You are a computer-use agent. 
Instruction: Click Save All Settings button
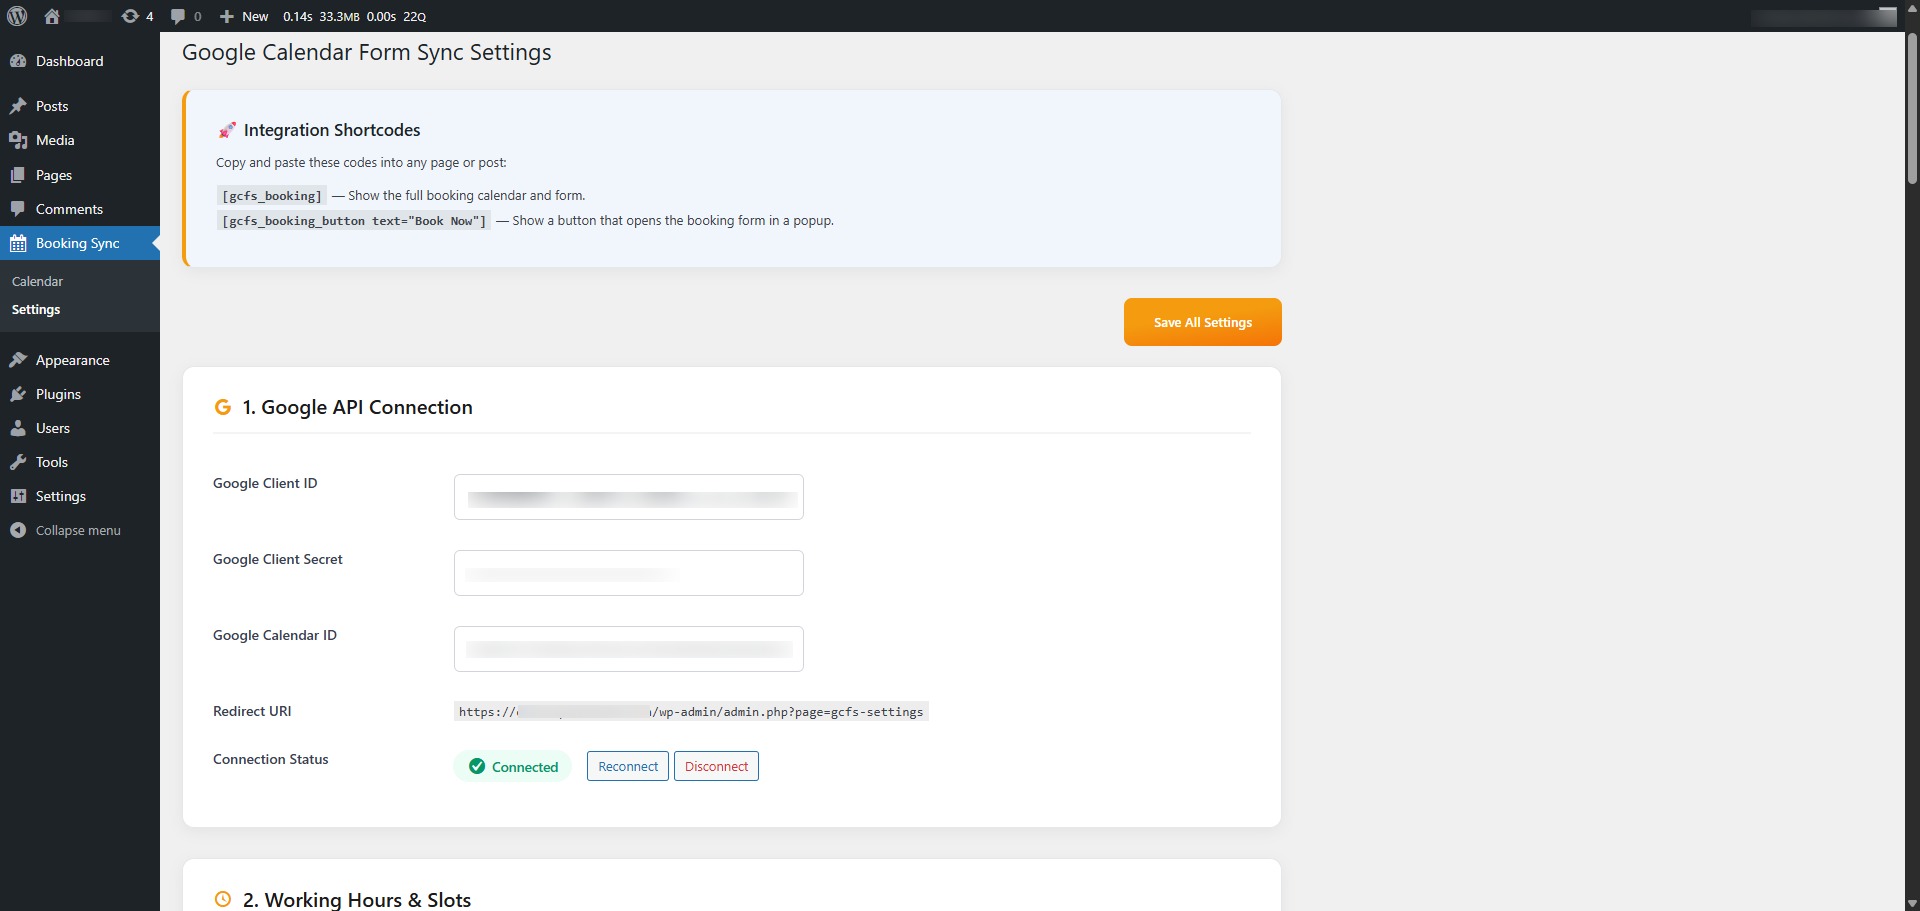coord(1202,322)
